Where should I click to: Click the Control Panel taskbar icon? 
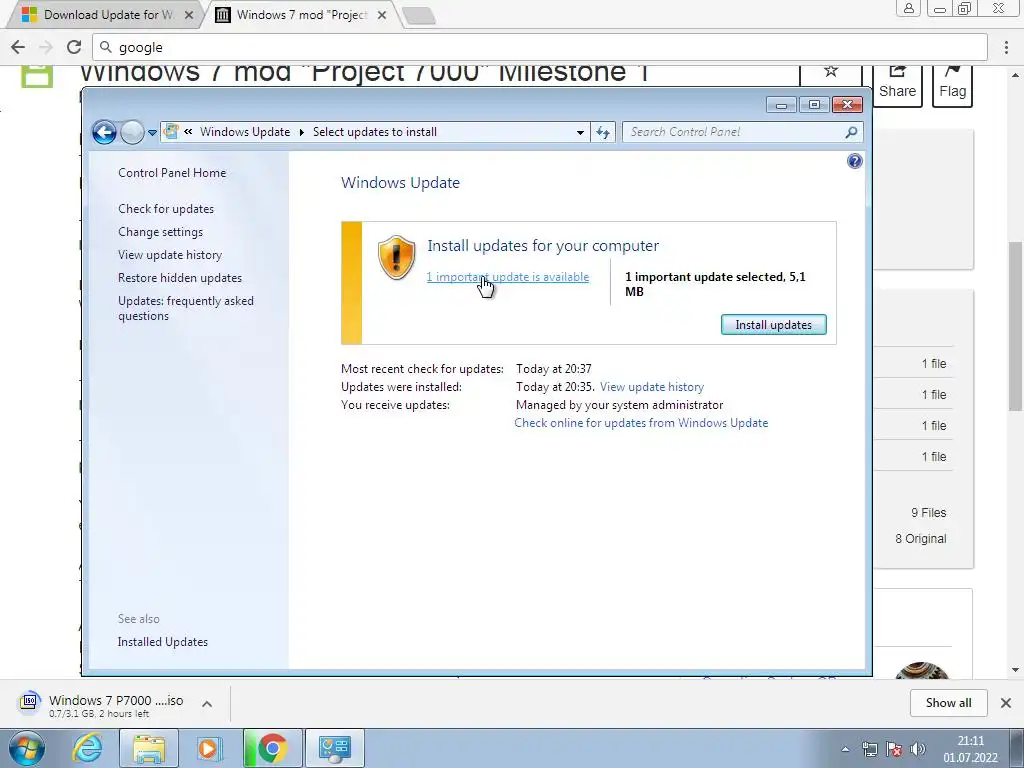tap(334, 748)
